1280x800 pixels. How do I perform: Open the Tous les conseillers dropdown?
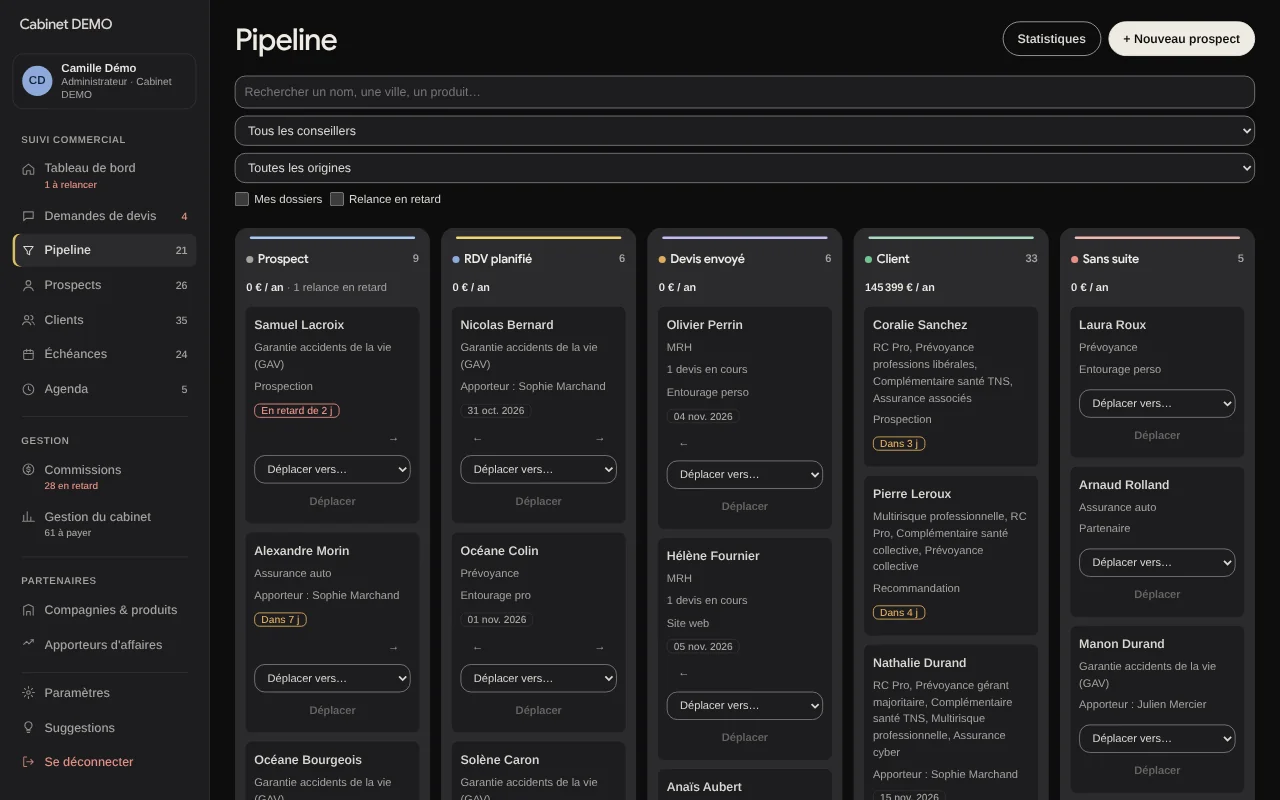[745, 131]
